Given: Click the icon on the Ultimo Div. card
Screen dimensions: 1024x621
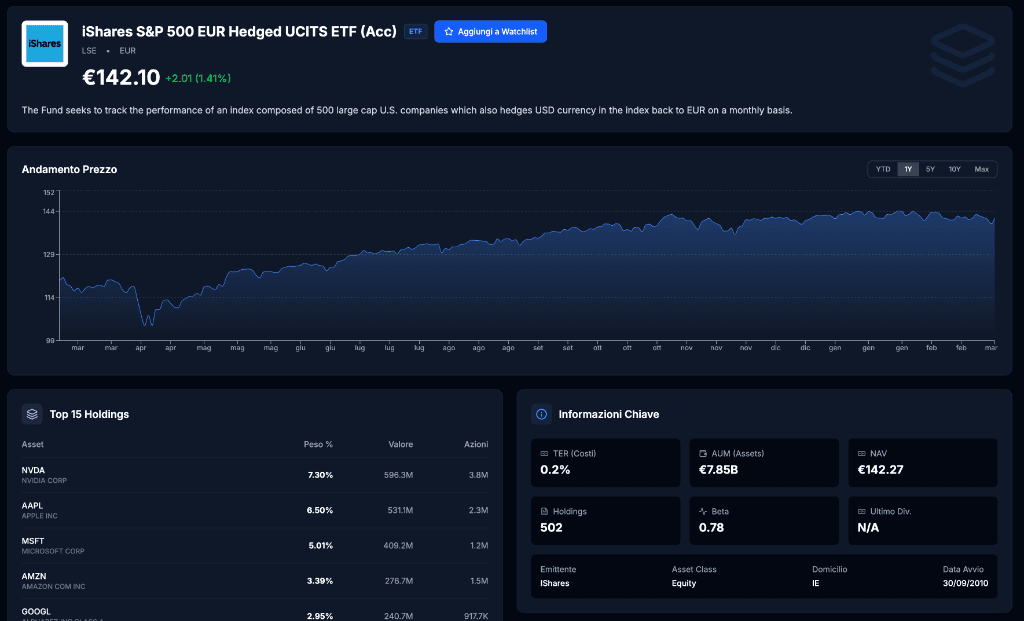Looking at the screenshot, I should pos(860,512).
